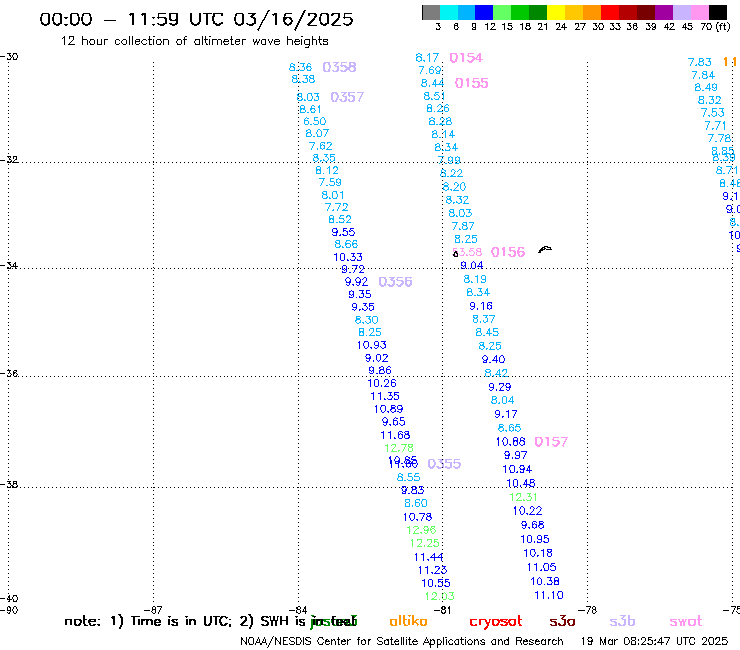Click the pass label 0355
Image resolution: width=740 pixels, height=650 pixels.
444,464
